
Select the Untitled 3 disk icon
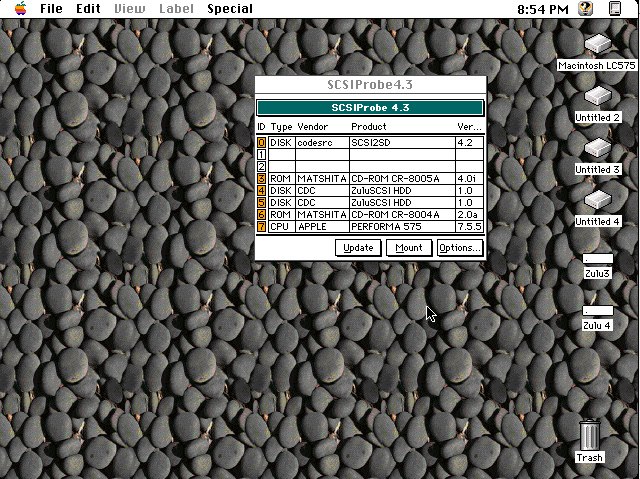[597, 148]
